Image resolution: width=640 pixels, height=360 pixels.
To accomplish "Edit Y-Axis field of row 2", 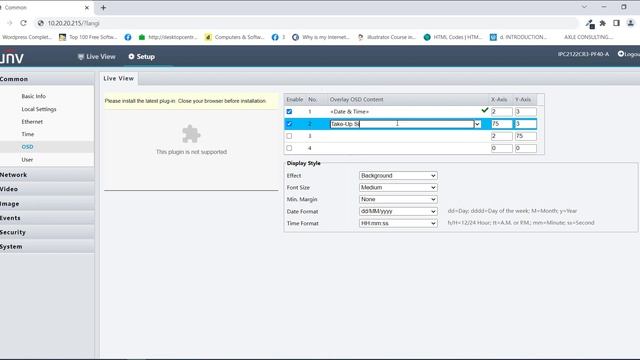I will click(x=525, y=124).
